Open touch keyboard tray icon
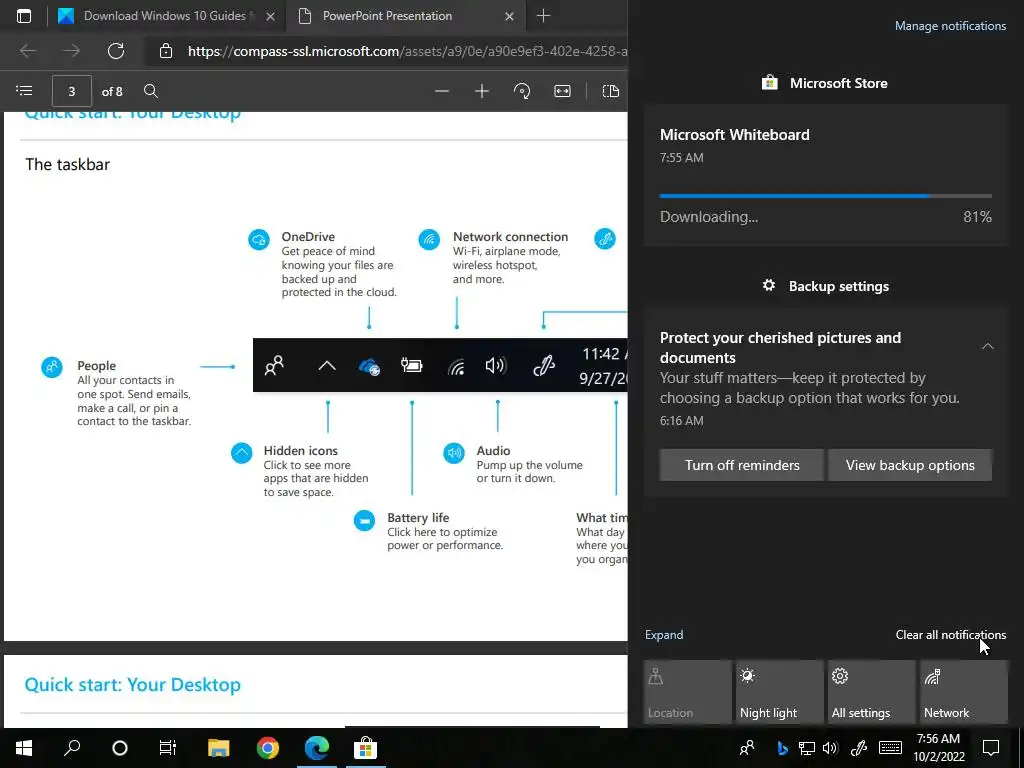Screen dimensions: 1024x768 [x=890, y=748]
